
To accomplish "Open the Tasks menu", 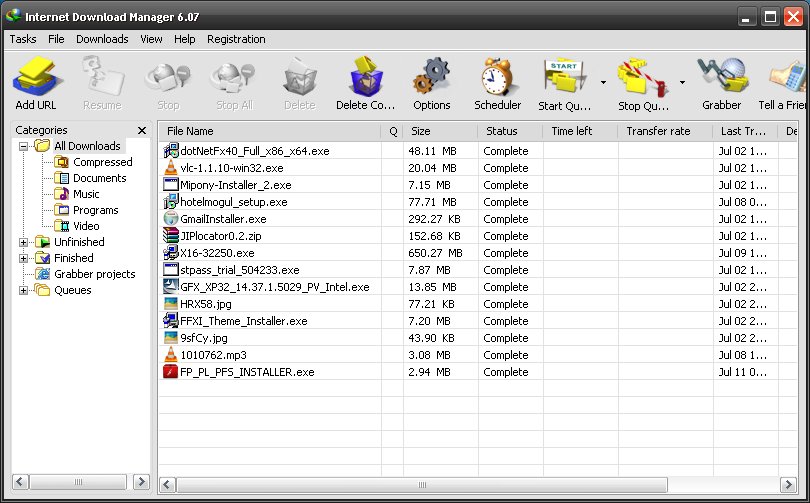I will click(23, 39).
